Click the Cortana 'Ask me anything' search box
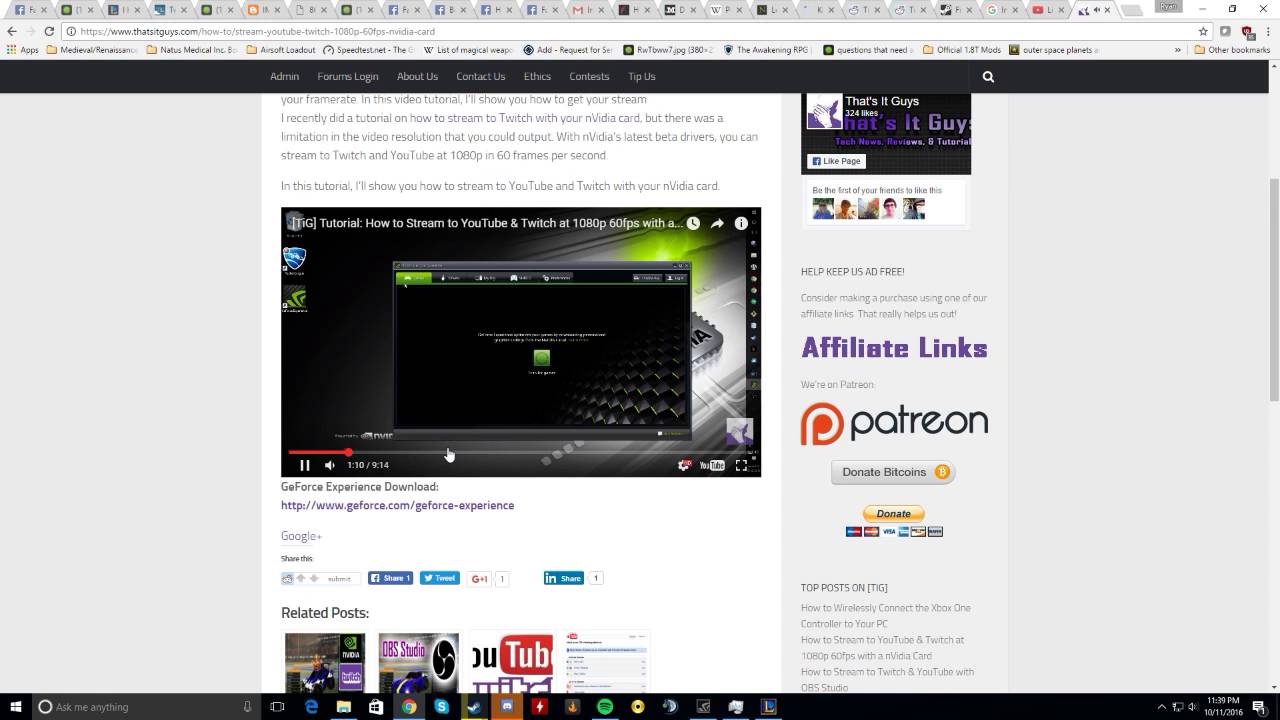 145,707
